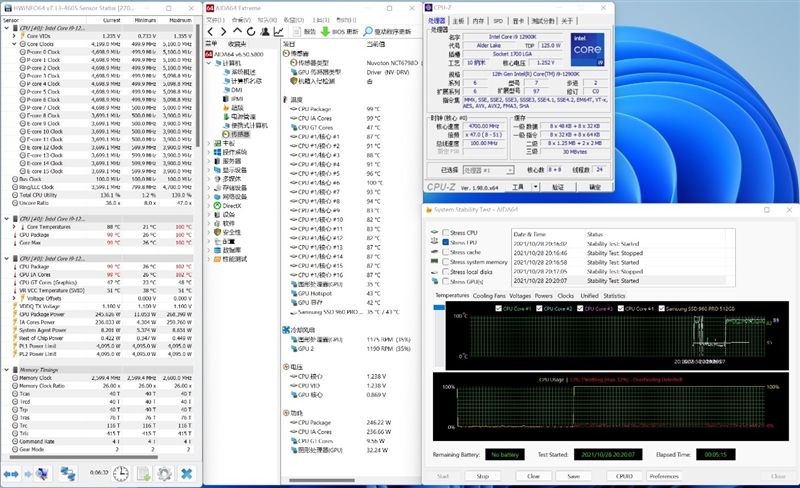The height and width of the screenshot is (488, 800).
Task: Click HWiNFO blue X close-sensors icon
Action: pos(187,474)
